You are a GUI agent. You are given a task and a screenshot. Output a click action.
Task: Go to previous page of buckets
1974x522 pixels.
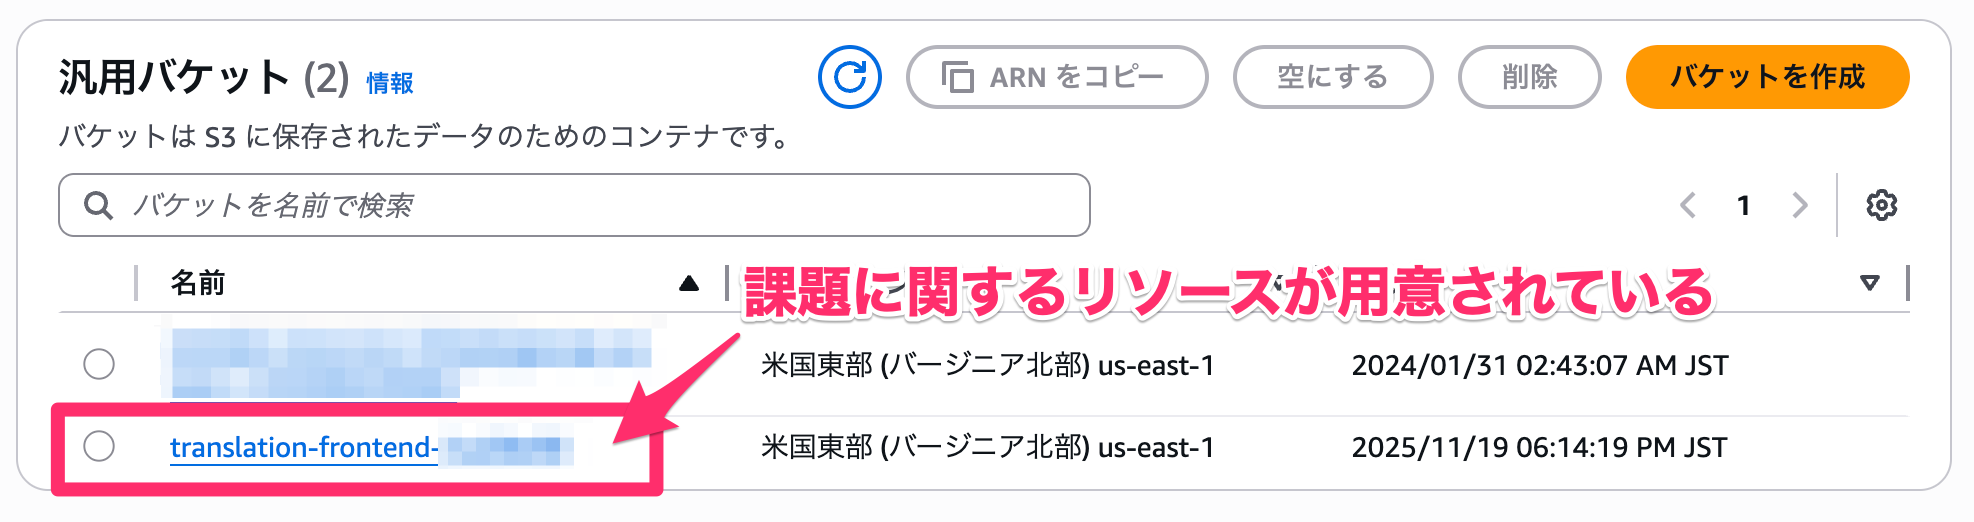coord(1688,205)
